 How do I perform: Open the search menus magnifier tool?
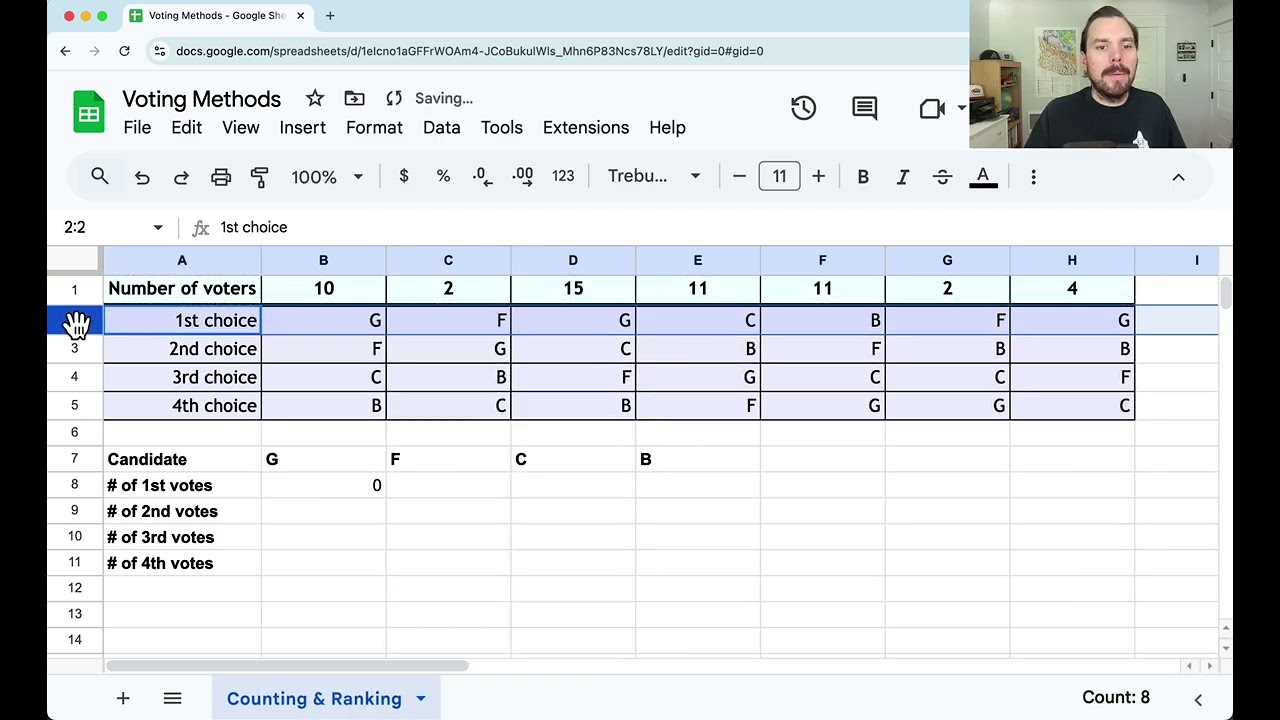tap(100, 176)
